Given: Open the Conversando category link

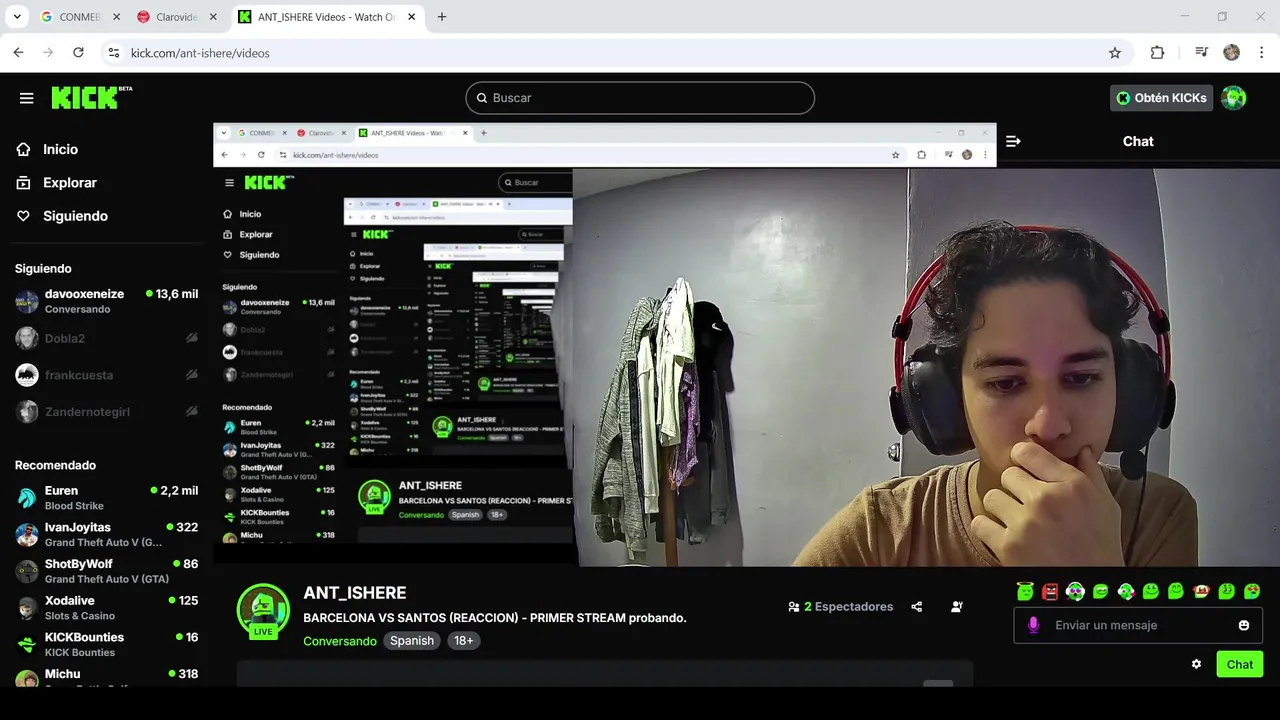Looking at the screenshot, I should pyautogui.click(x=340, y=641).
